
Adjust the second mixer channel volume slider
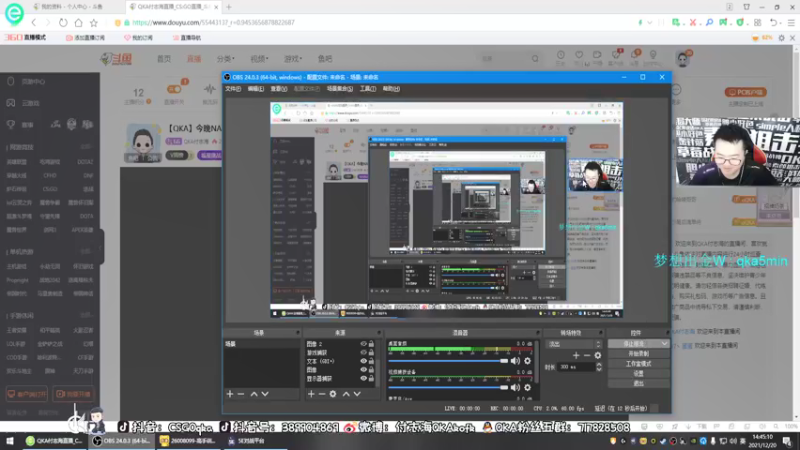tap(448, 387)
